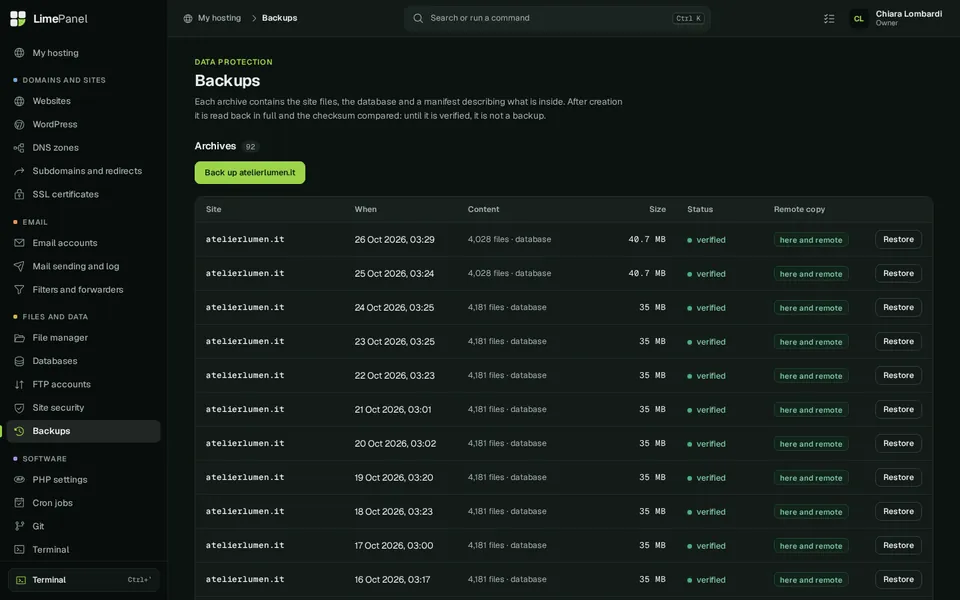Click the Ctrl K shortcut hint
Image resolution: width=960 pixels, height=600 pixels.
pos(688,18)
